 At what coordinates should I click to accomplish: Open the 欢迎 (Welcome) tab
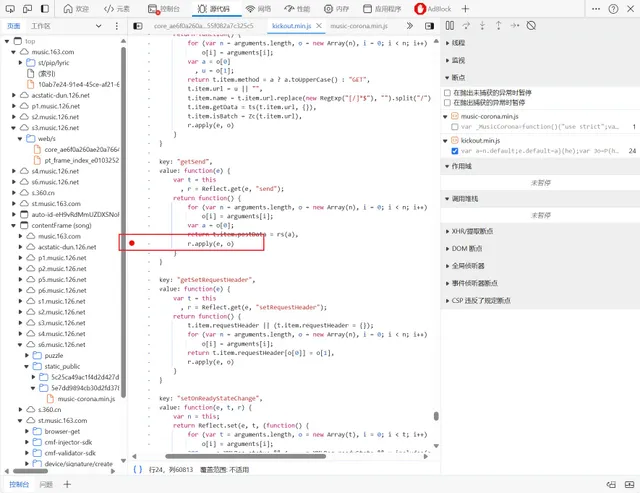coord(76,9)
